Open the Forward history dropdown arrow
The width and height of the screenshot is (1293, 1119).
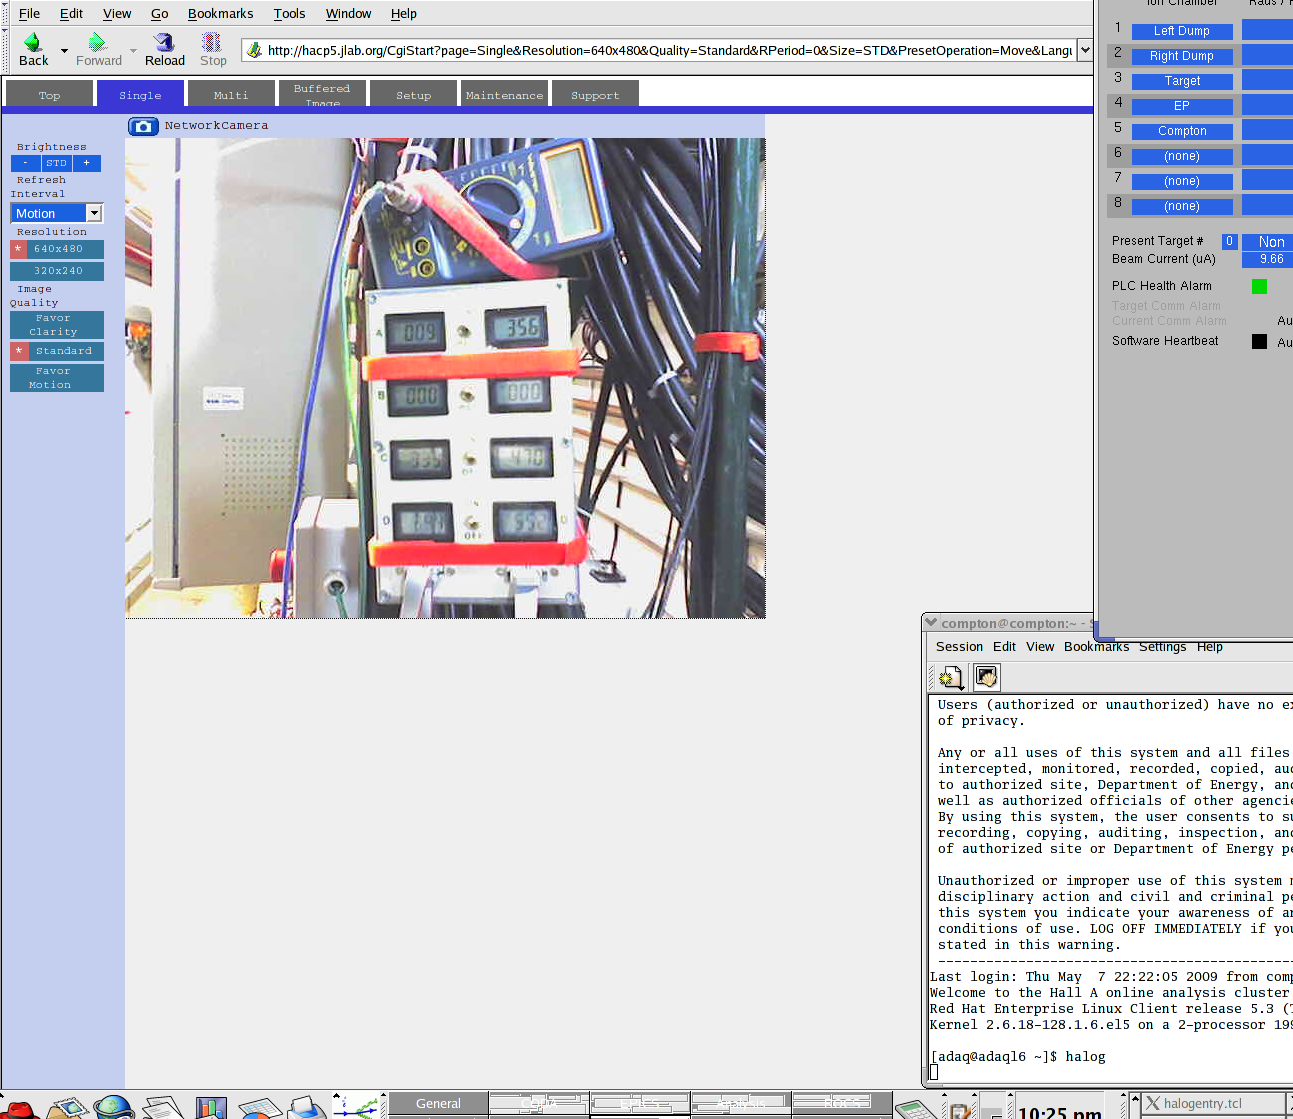tap(133, 50)
